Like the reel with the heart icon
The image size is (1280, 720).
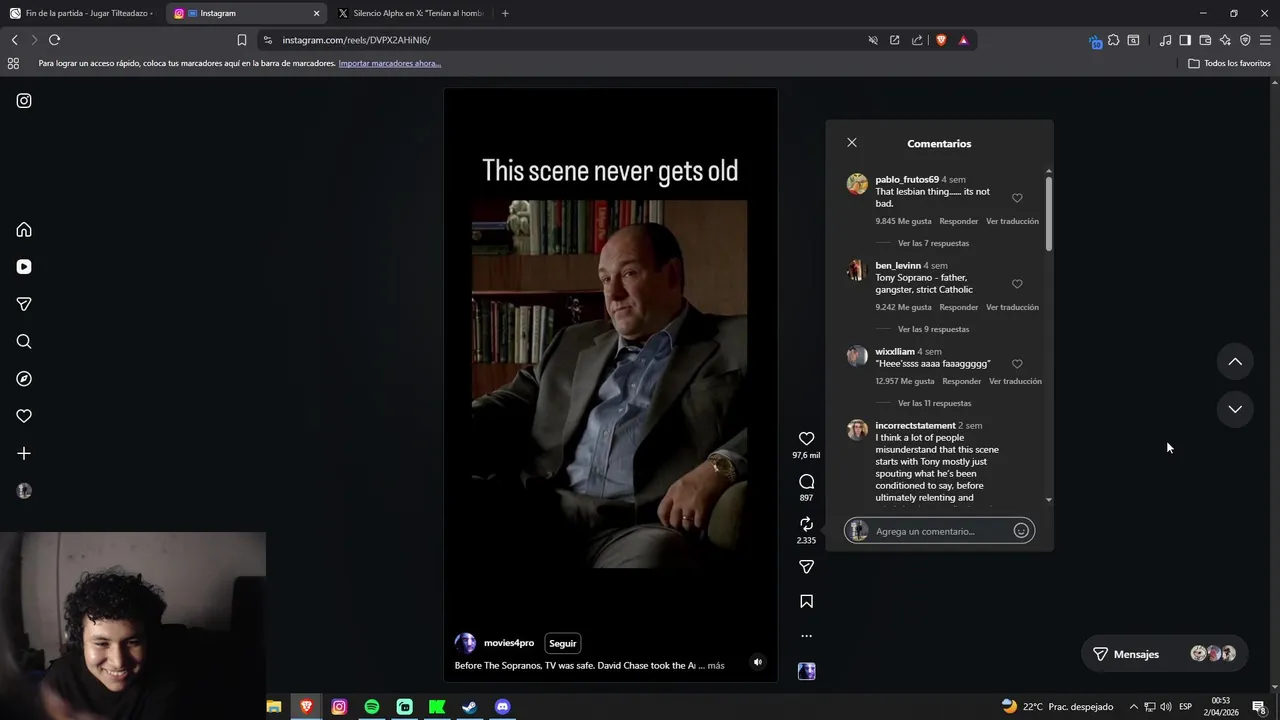806,439
